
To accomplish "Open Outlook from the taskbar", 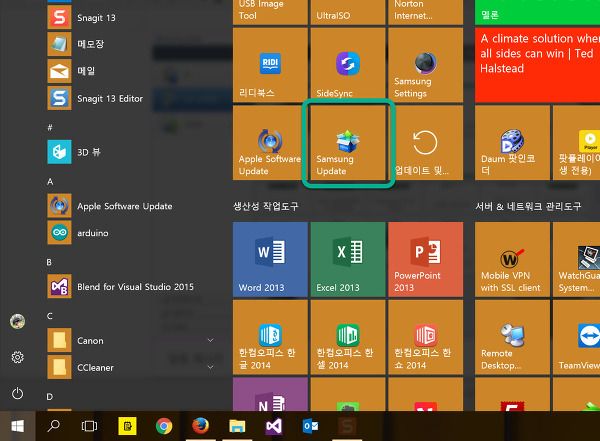I will point(310,426).
